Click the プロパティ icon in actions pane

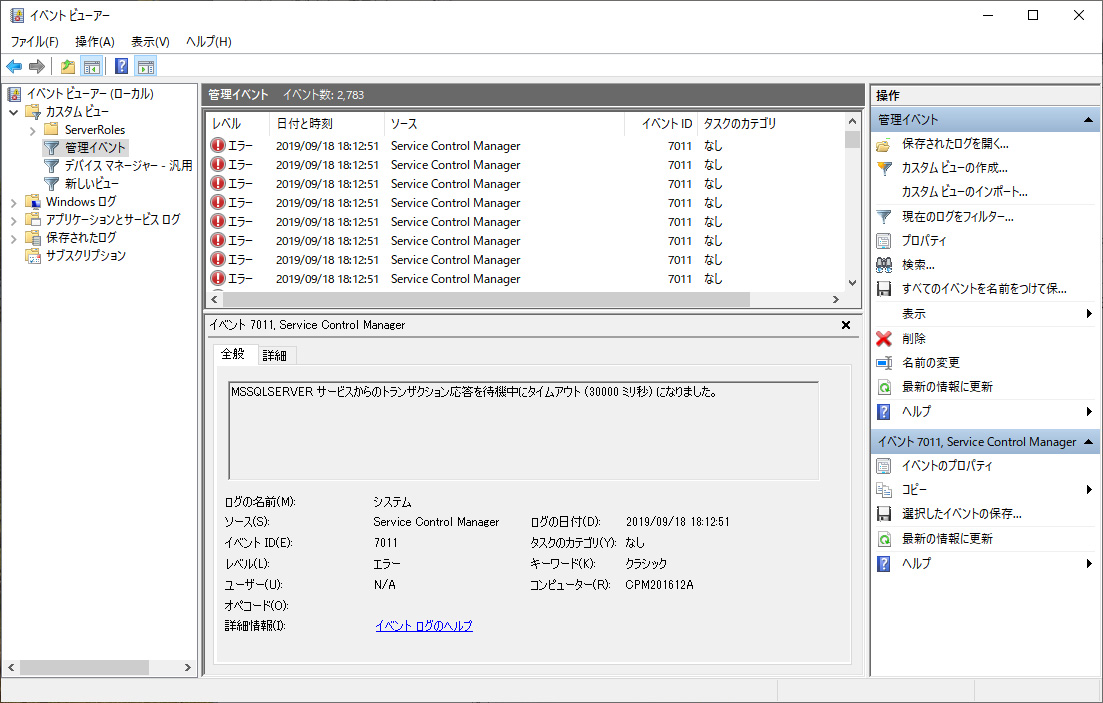pos(884,241)
